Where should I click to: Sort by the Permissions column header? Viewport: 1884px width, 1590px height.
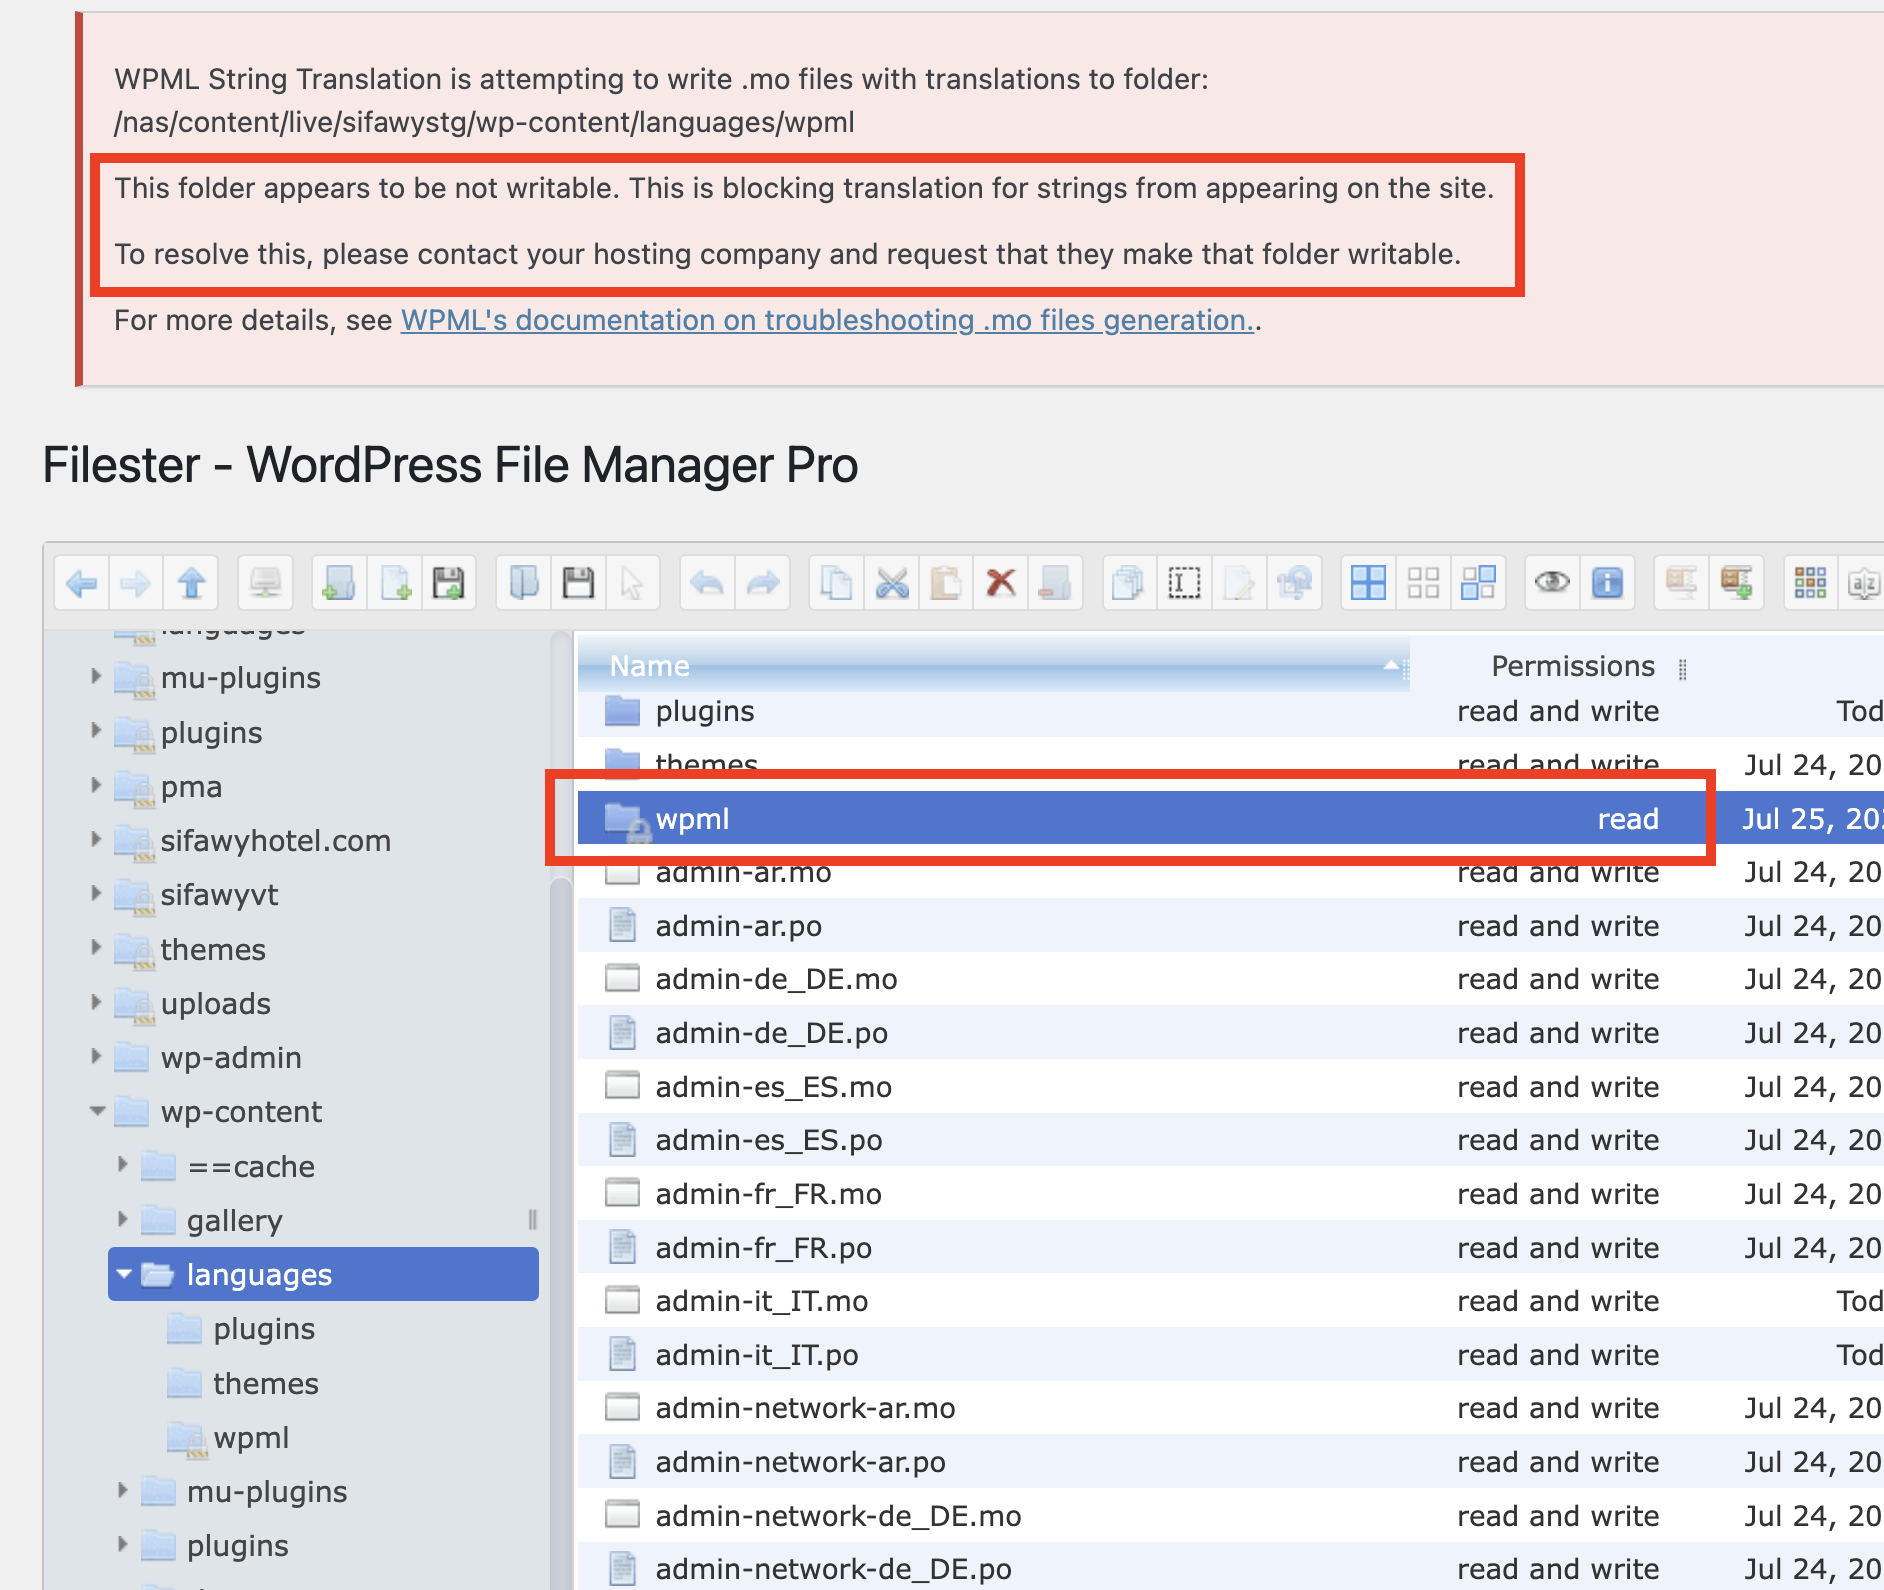(x=1573, y=666)
